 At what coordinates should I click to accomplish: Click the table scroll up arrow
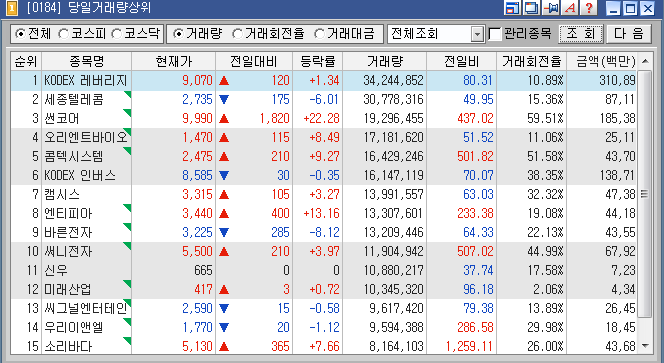(x=645, y=61)
